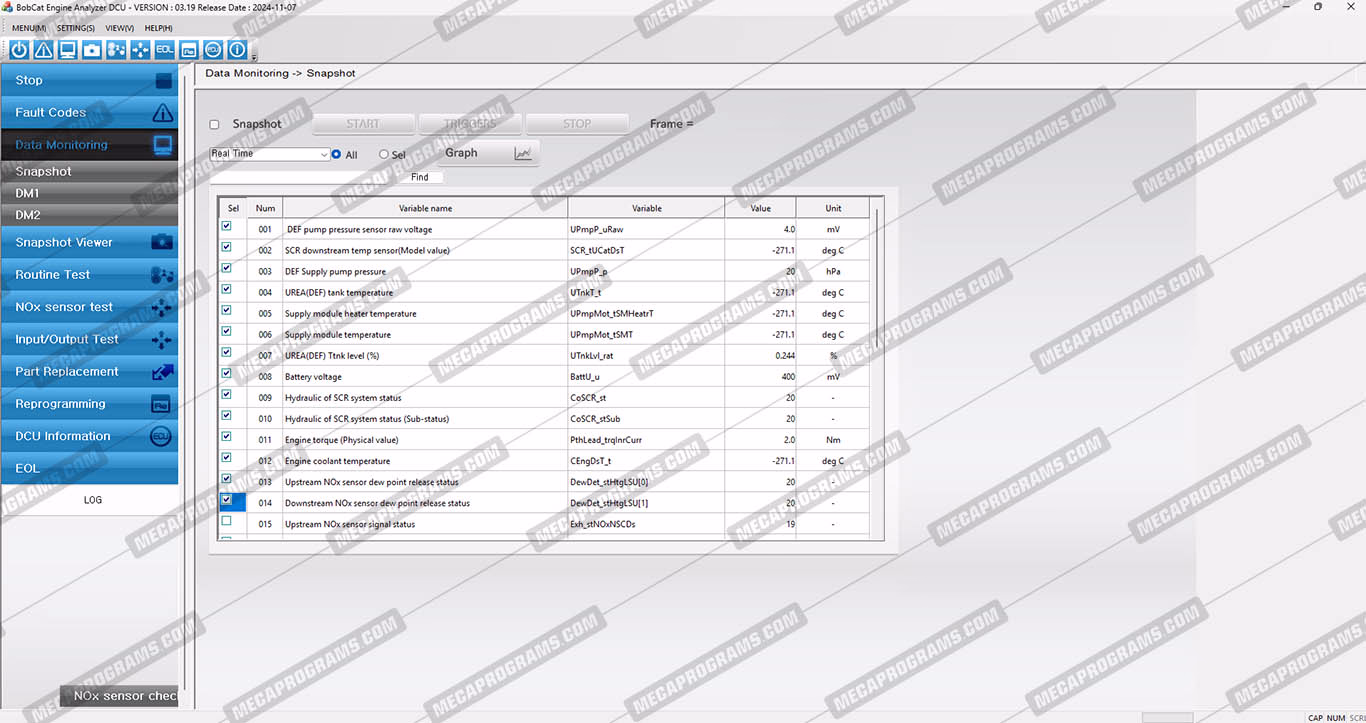
Task: Click the Unit column header
Action: pos(833,208)
